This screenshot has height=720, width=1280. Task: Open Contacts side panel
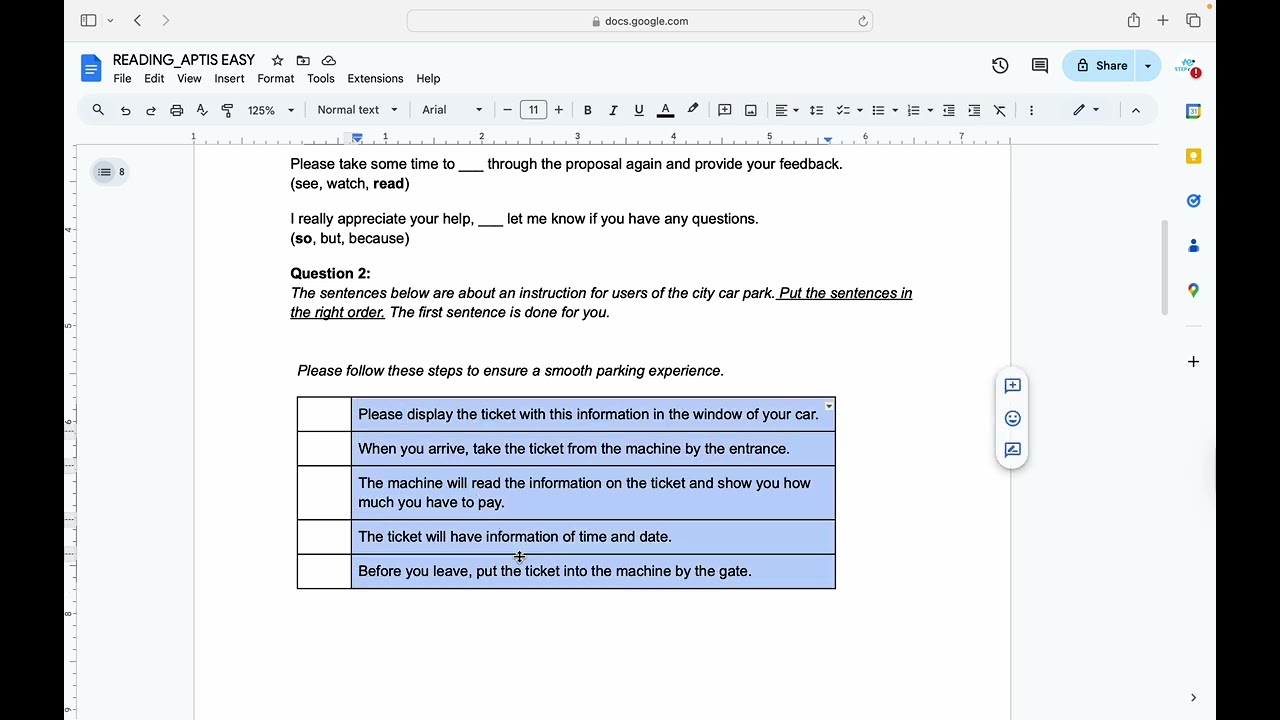pos(1193,245)
